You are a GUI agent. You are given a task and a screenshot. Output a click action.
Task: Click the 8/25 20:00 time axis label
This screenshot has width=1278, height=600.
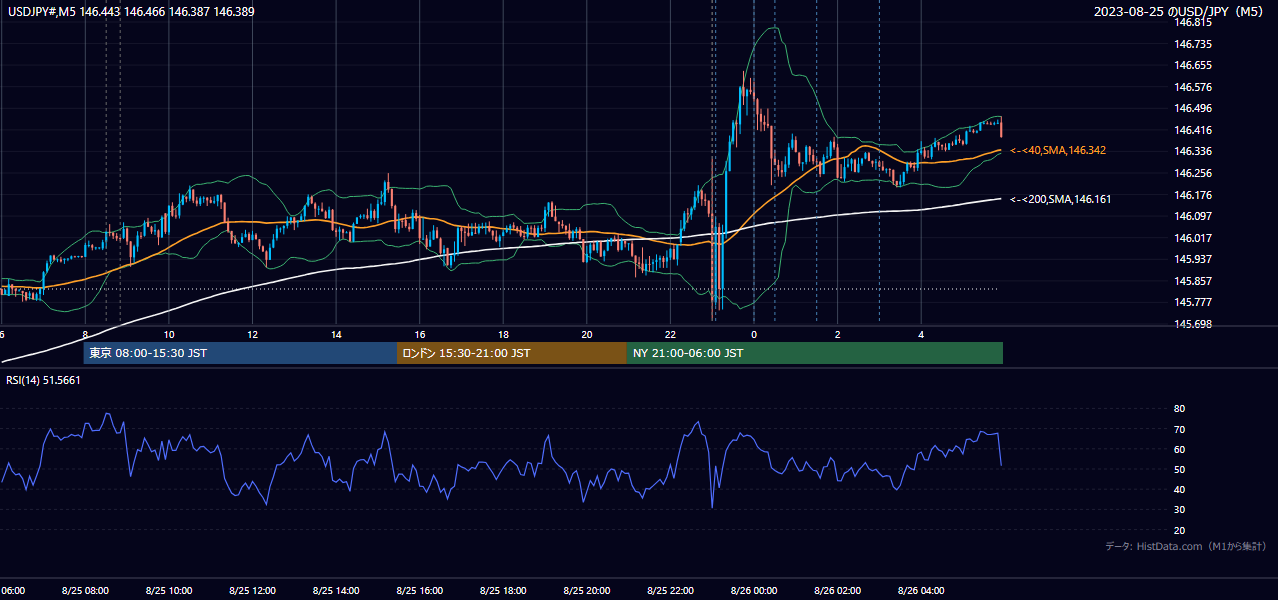click(x=587, y=591)
